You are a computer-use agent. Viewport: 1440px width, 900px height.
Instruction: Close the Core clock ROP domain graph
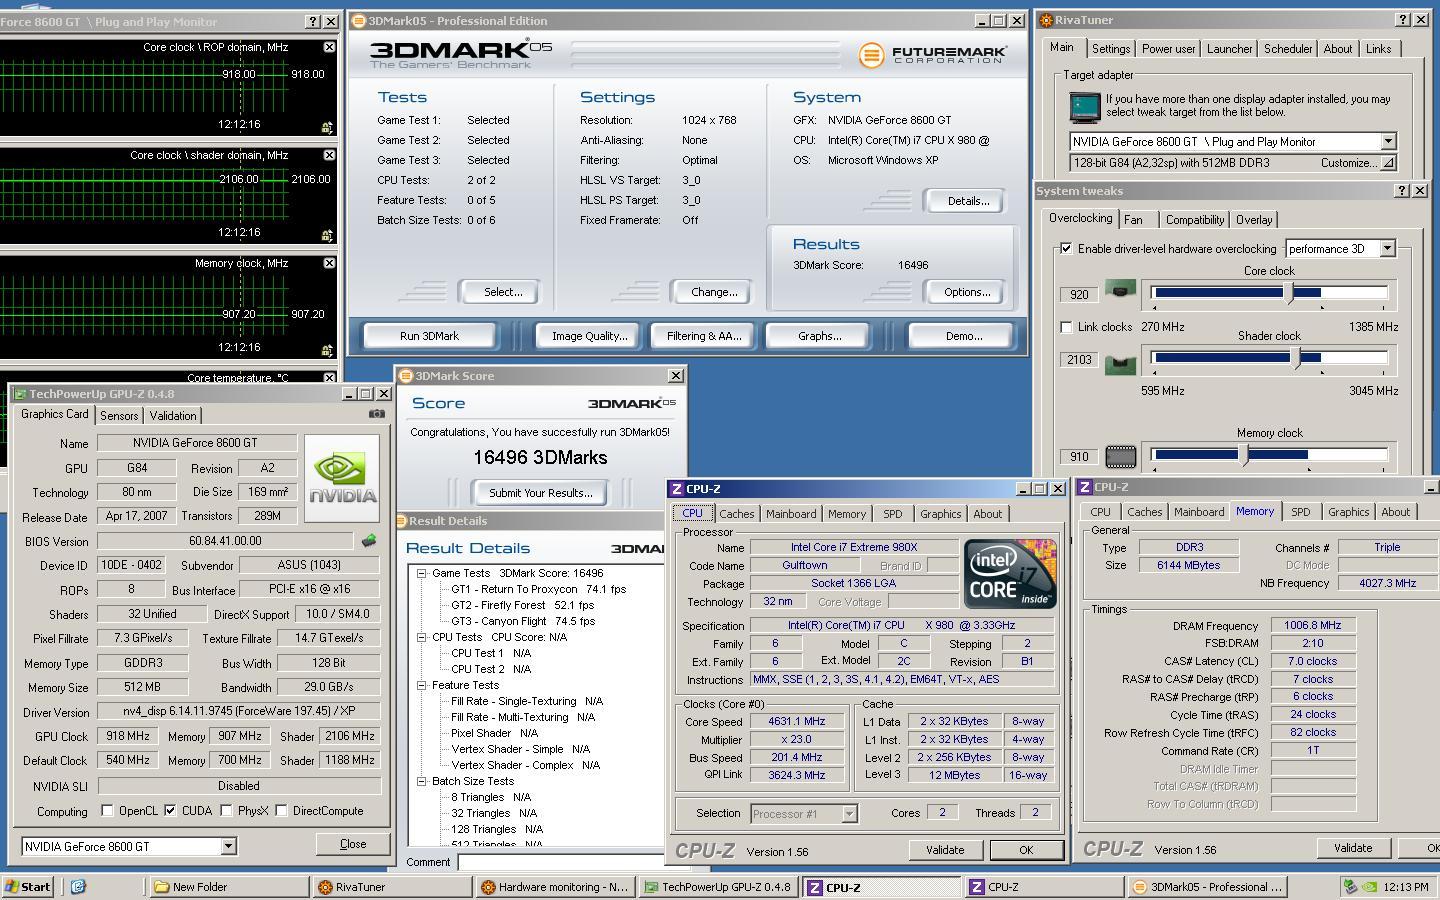tap(329, 47)
